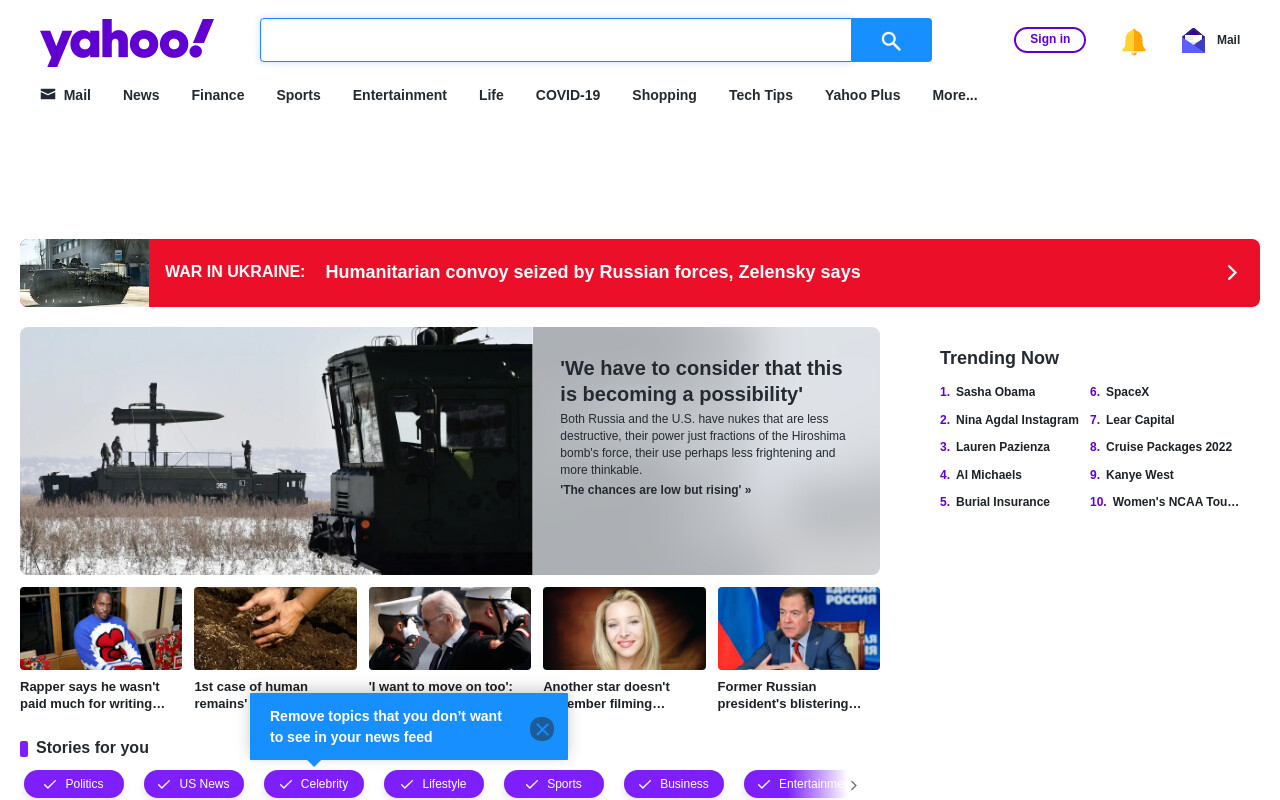Image resolution: width=1280 pixels, height=800 pixels.
Task: Open the Life section
Action: [491, 95]
